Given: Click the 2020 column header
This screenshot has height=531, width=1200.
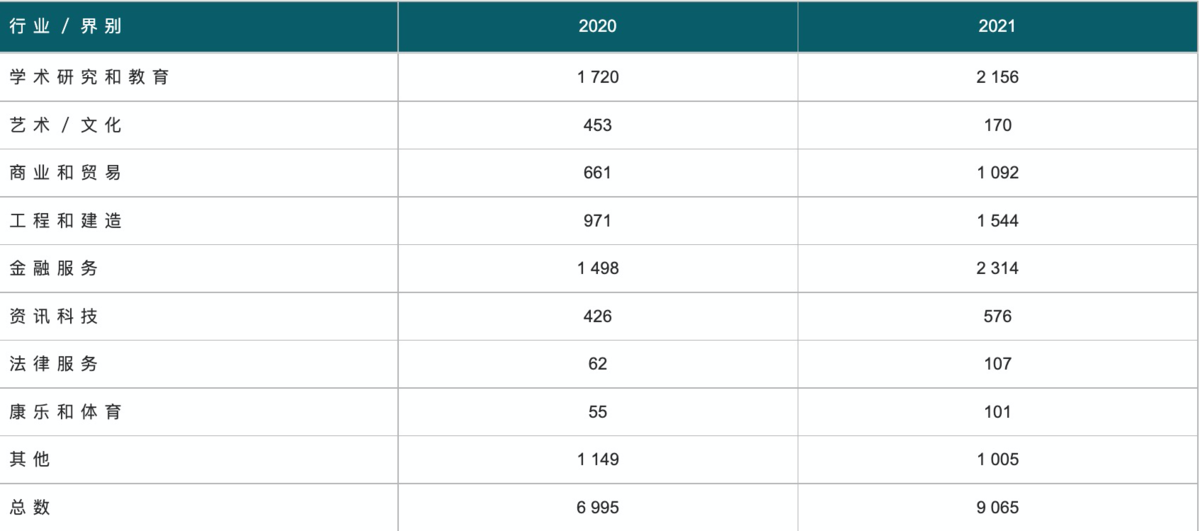Looking at the screenshot, I should (x=598, y=26).
